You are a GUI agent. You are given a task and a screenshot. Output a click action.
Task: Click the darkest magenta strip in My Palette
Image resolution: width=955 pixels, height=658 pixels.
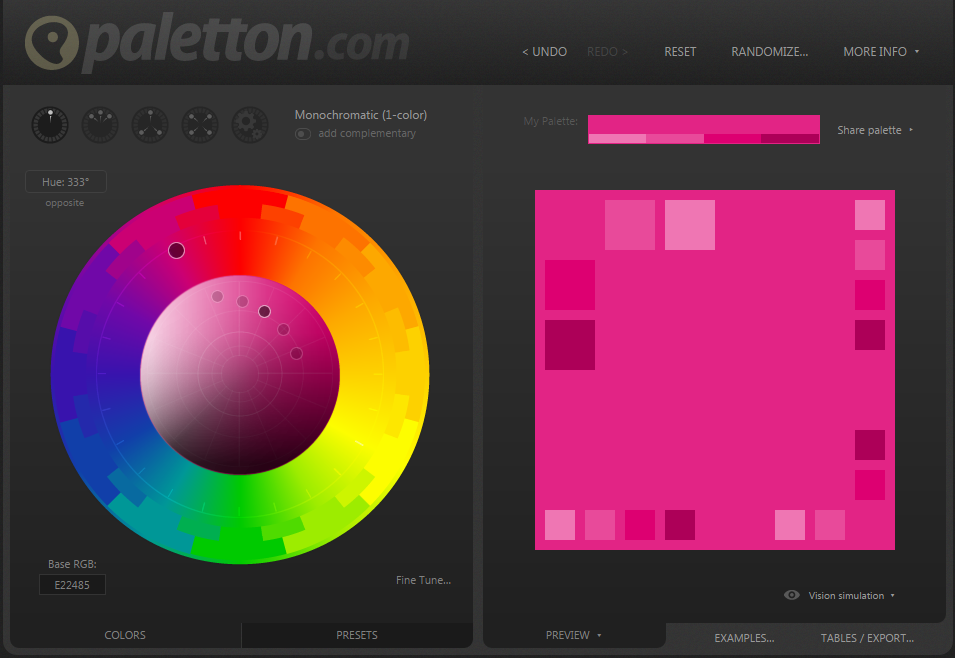point(790,139)
